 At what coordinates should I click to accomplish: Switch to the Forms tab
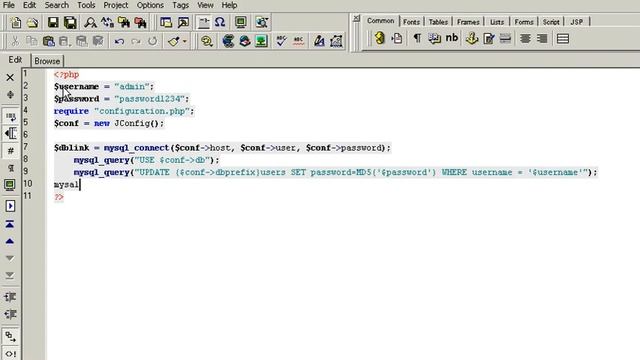[524, 22]
